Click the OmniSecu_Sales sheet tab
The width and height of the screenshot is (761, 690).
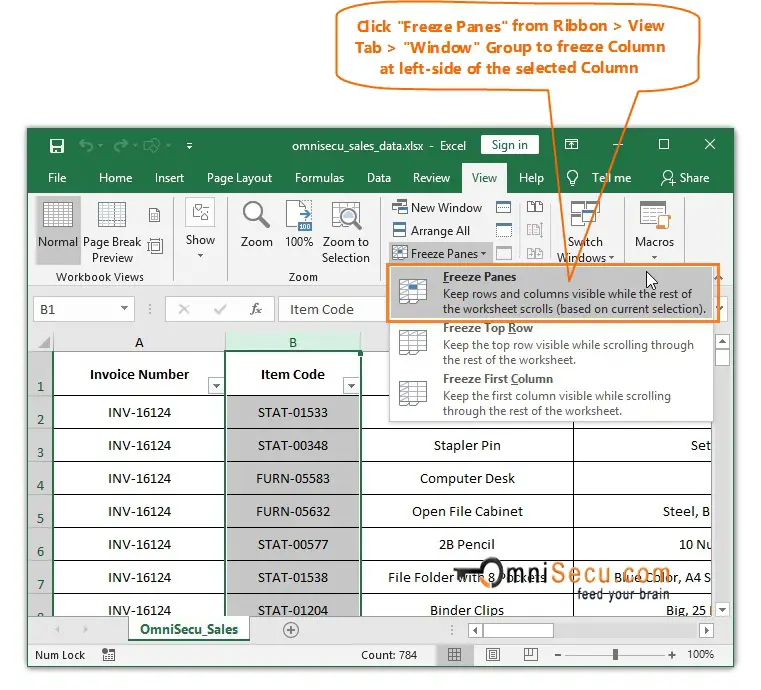189,629
